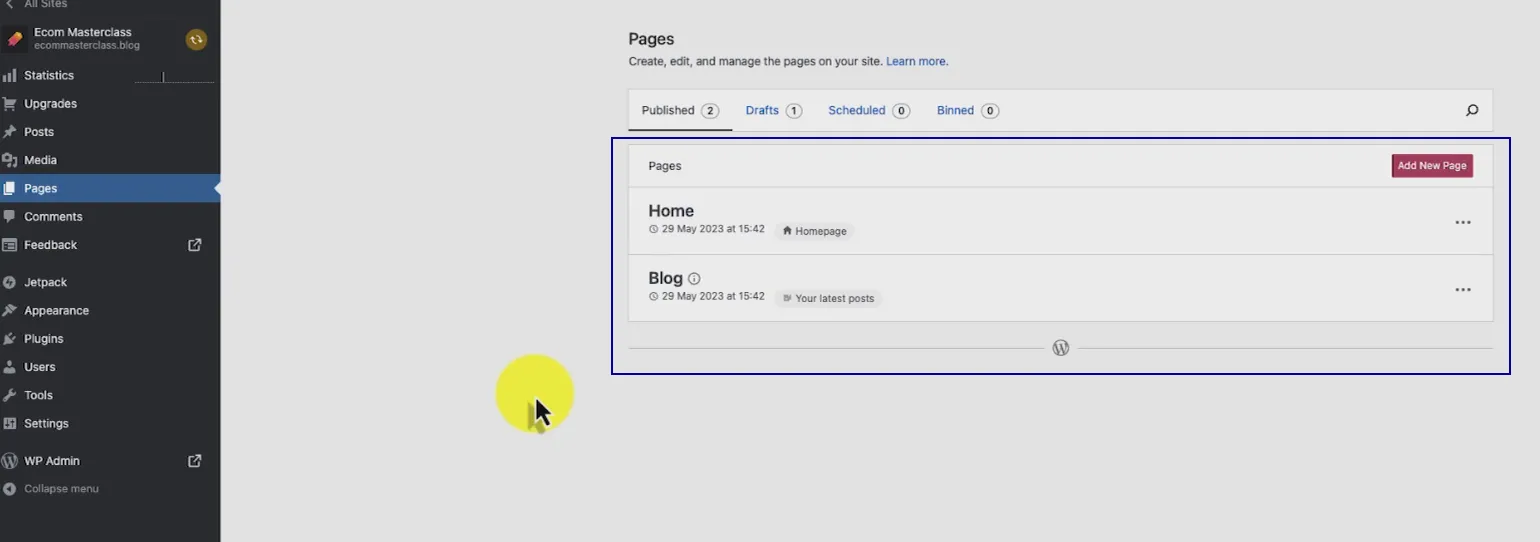Click the Posts pushpin icon
This screenshot has width=1540, height=542.
point(10,132)
